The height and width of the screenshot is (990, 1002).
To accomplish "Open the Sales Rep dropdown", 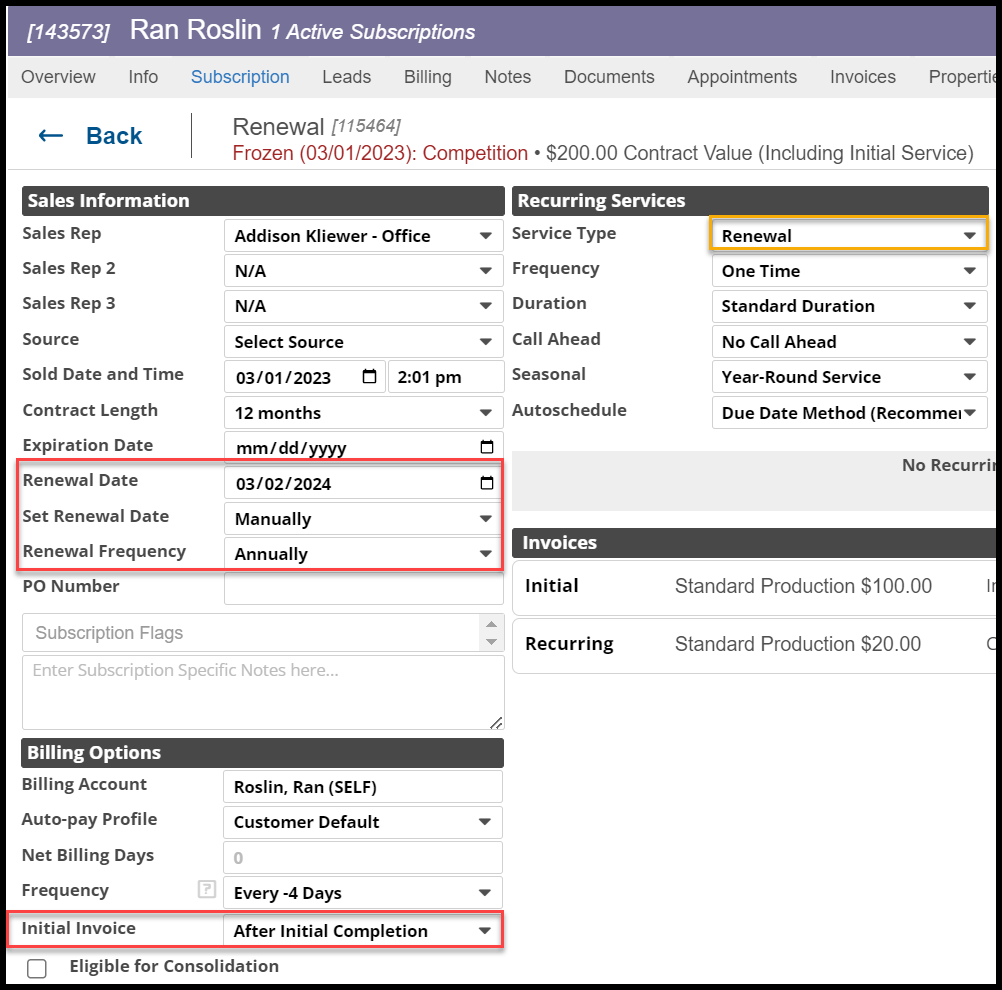I will point(363,236).
